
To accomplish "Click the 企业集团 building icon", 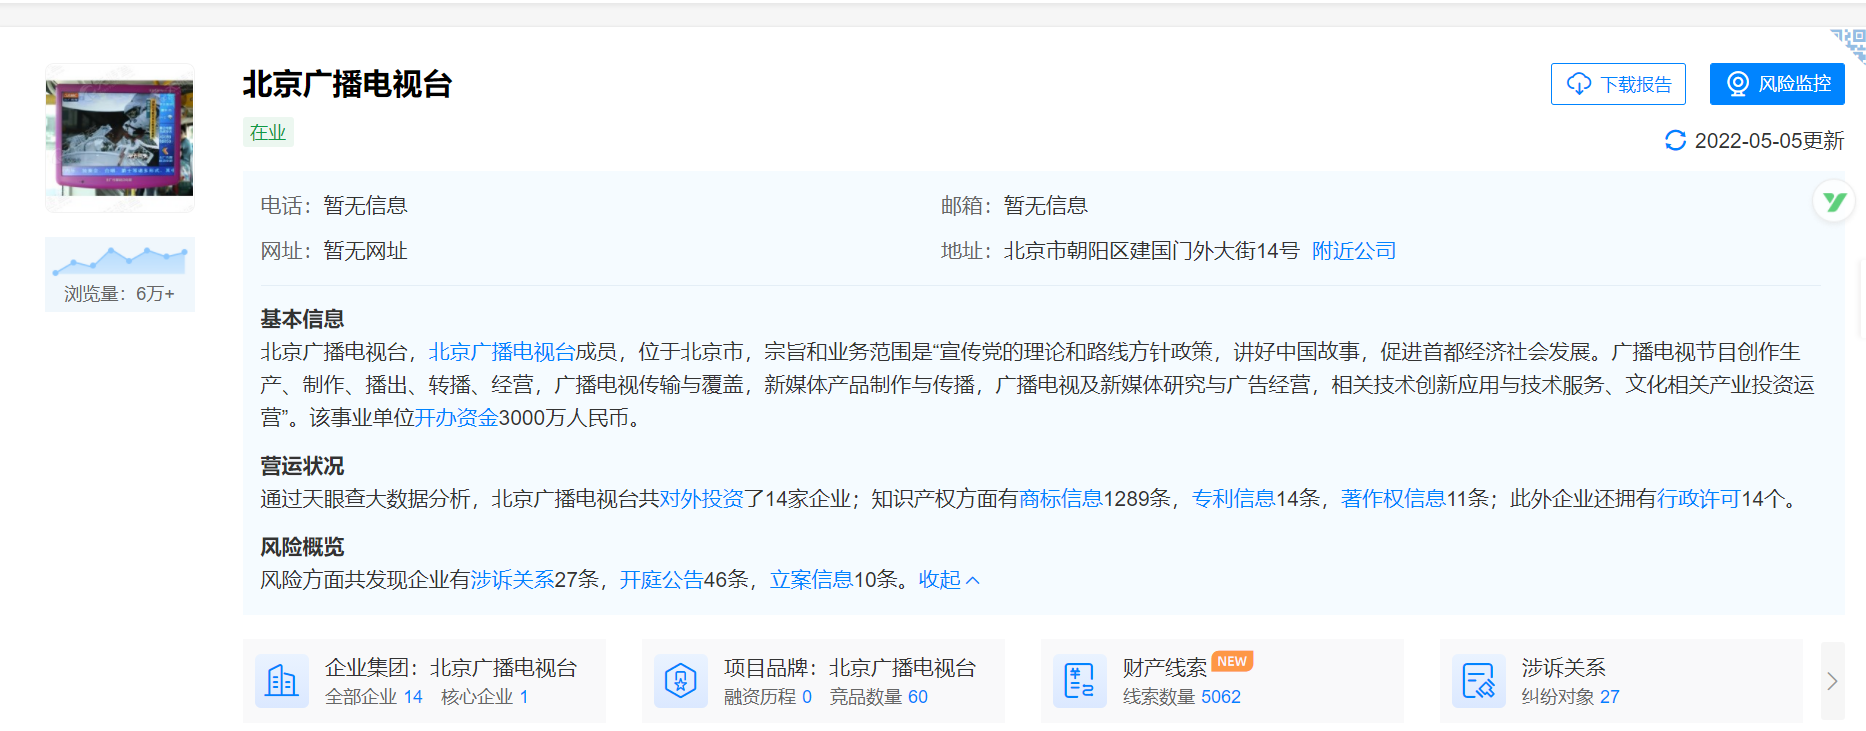I will pyautogui.click(x=282, y=681).
